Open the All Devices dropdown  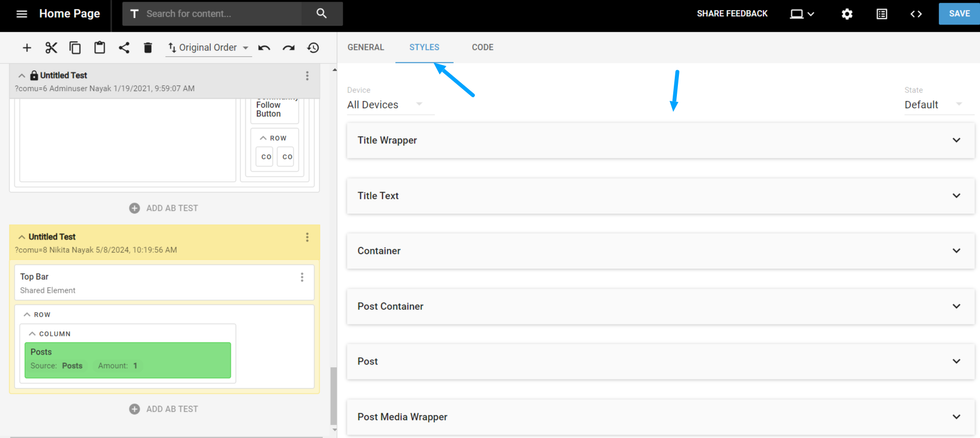(385, 104)
